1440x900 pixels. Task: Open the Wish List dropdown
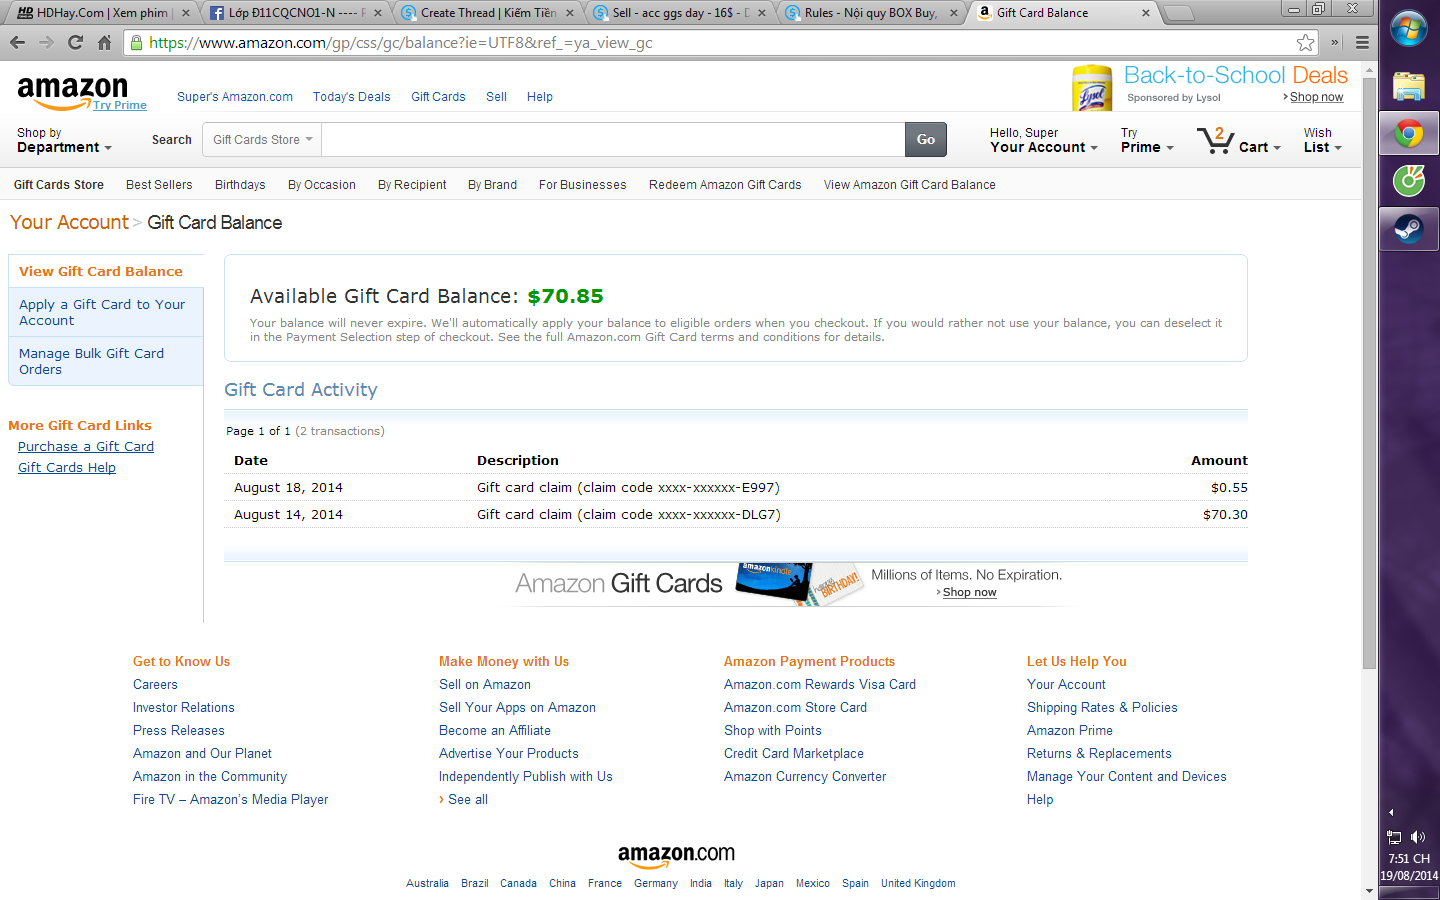point(1322,140)
